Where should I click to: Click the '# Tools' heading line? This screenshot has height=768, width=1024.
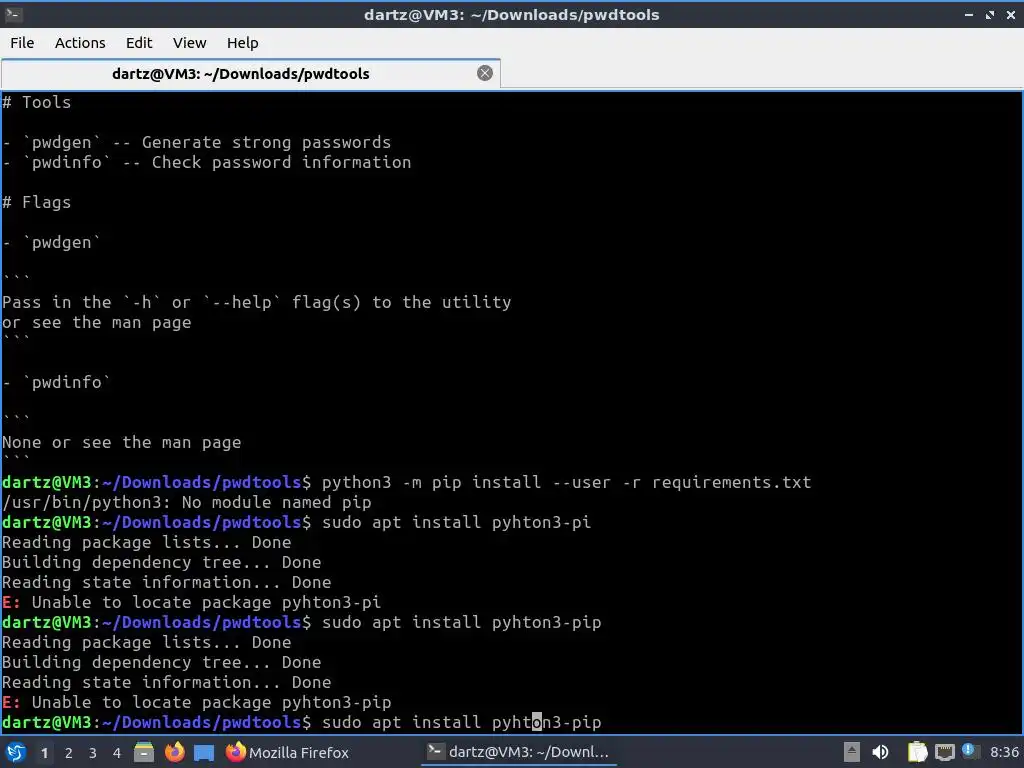(x=37, y=102)
